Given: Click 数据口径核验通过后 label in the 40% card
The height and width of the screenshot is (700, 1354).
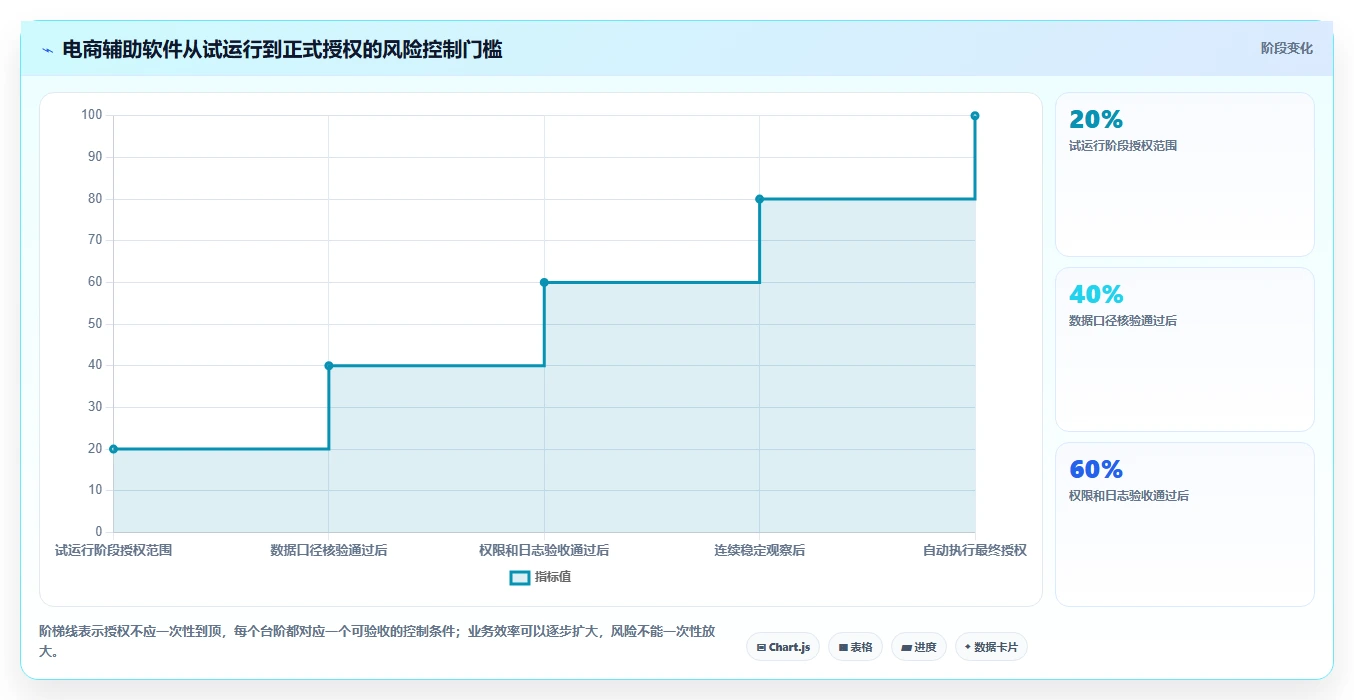Looking at the screenshot, I should click(x=1123, y=321).
